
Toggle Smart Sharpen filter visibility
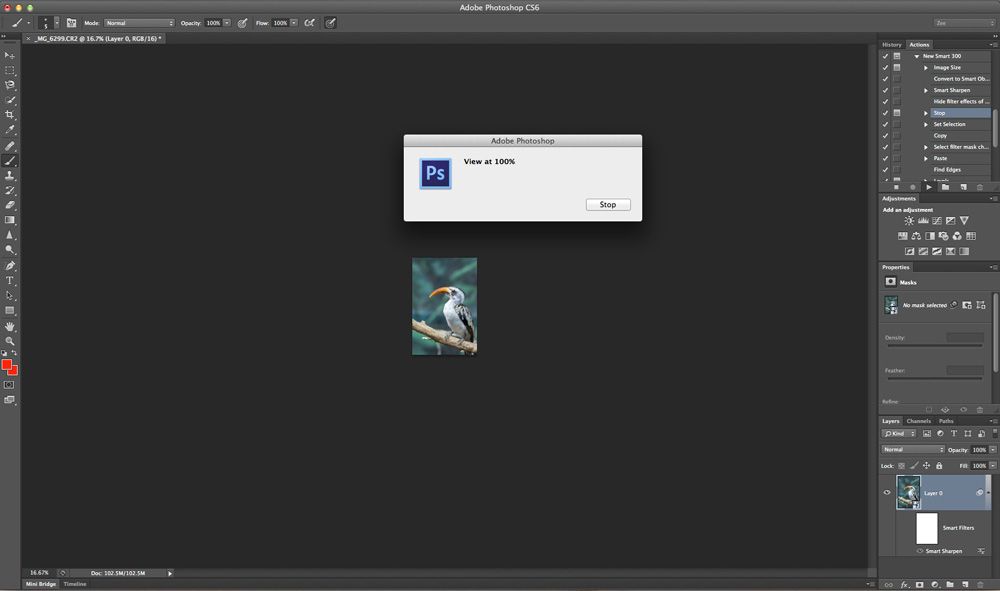[x=920, y=551]
